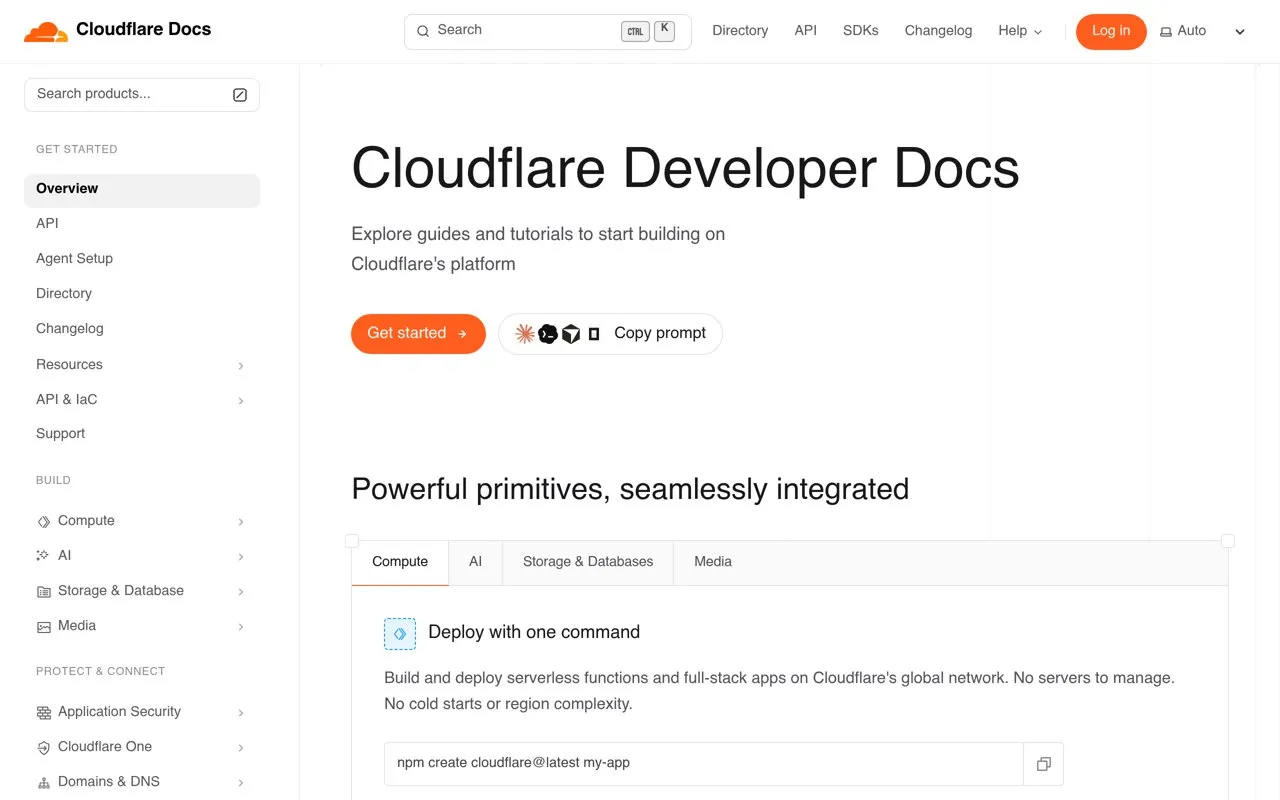Switch to the Storage & Databases tab
This screenshot has height=800, width=1280.
pos(588,562)
